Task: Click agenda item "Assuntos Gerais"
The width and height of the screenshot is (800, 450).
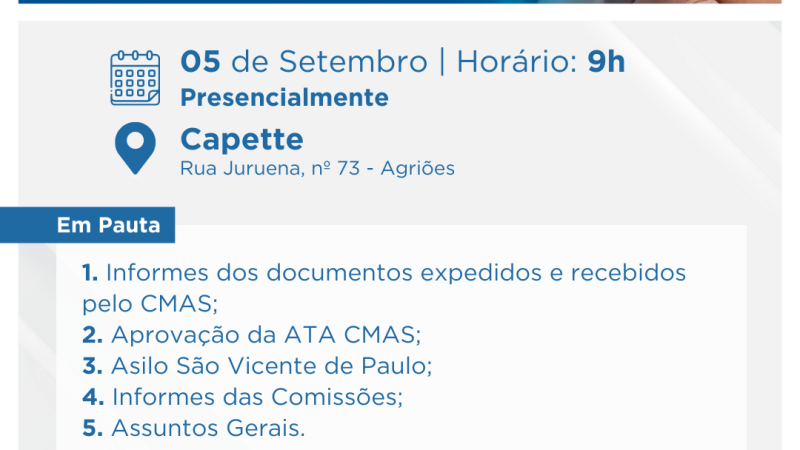Action: [x=208, y=428]
